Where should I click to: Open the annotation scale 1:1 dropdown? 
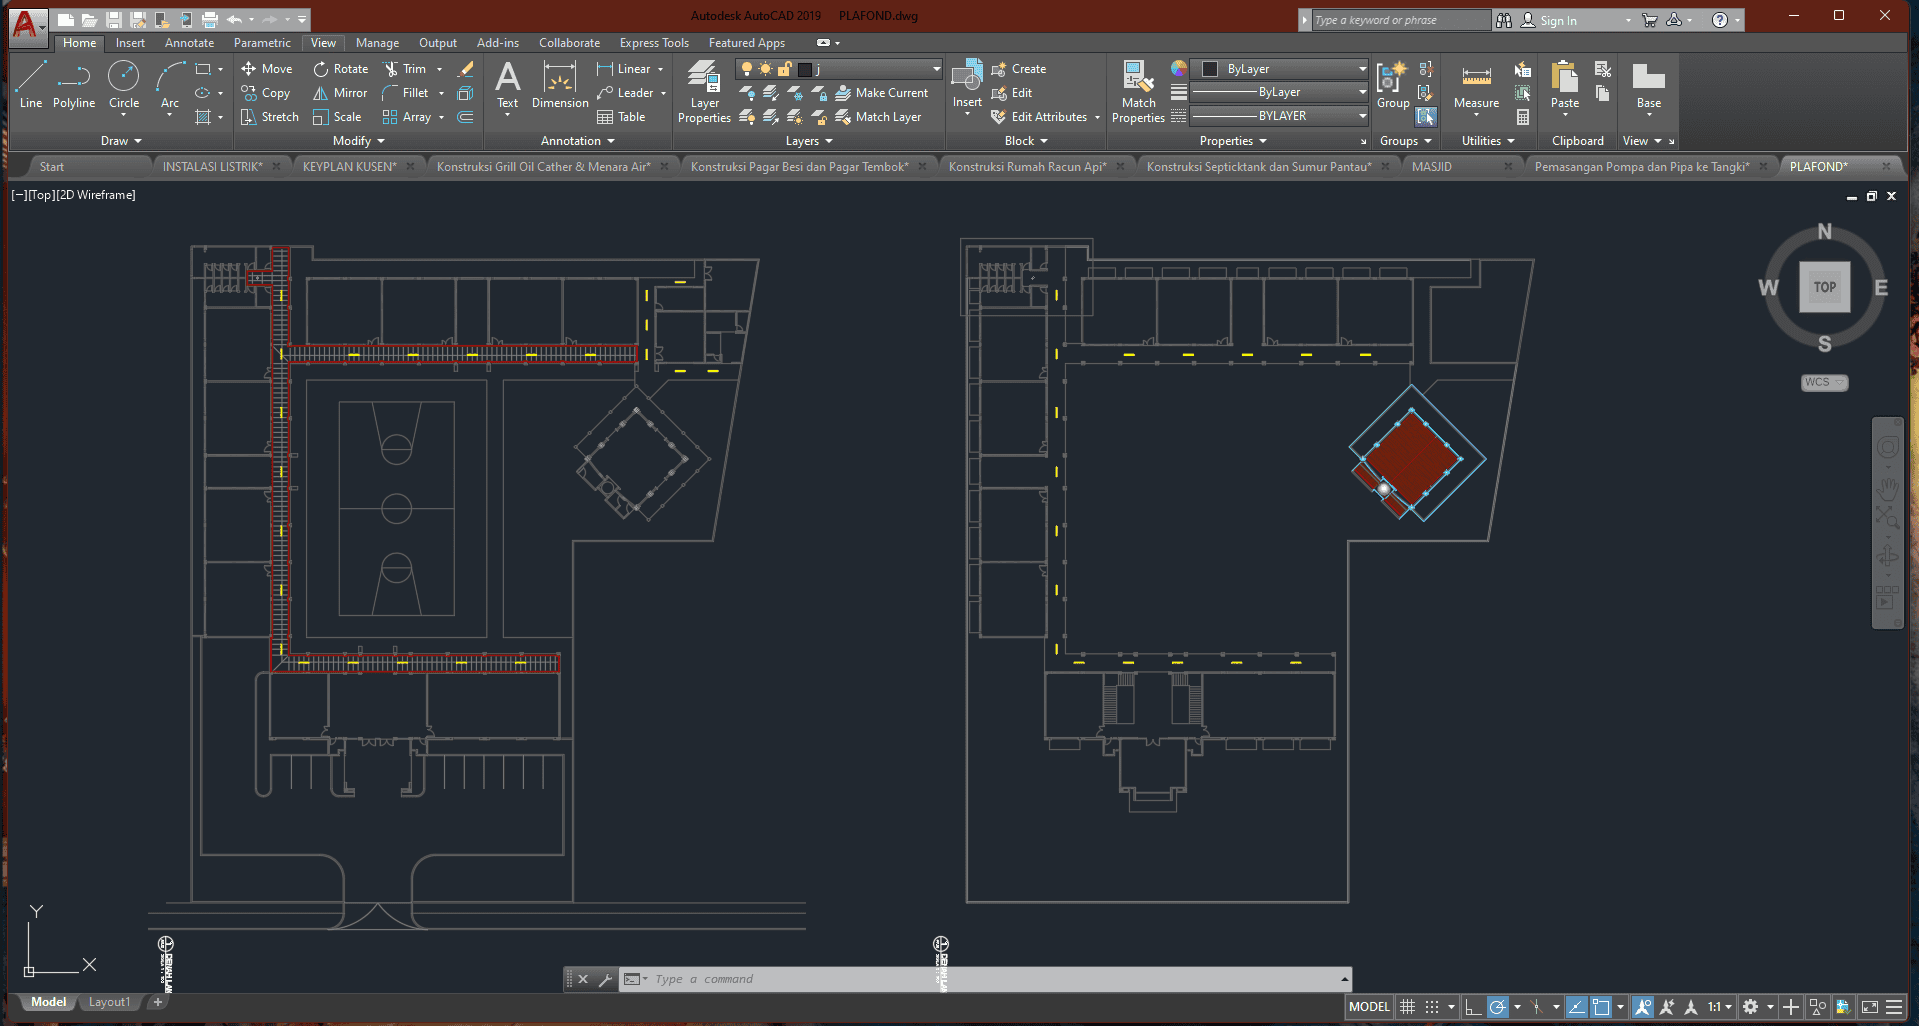[x=1718, y=1007]
